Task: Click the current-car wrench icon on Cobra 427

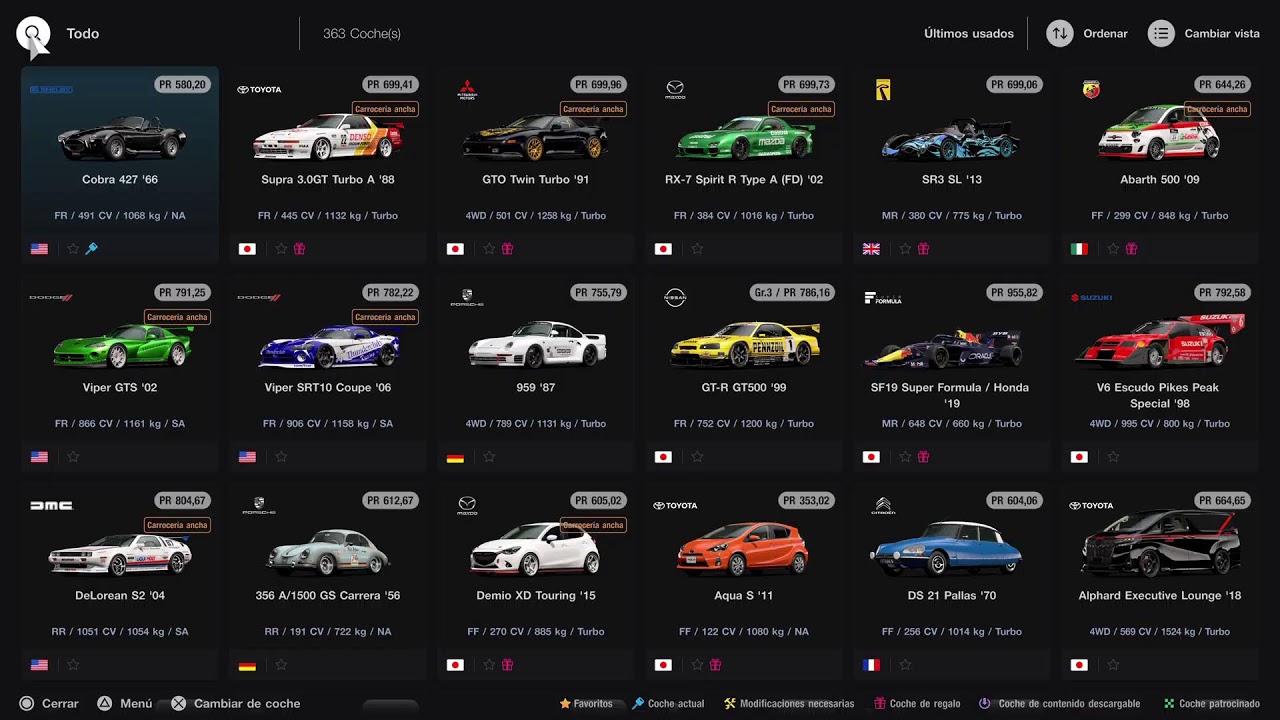Action: coord(91,249)
